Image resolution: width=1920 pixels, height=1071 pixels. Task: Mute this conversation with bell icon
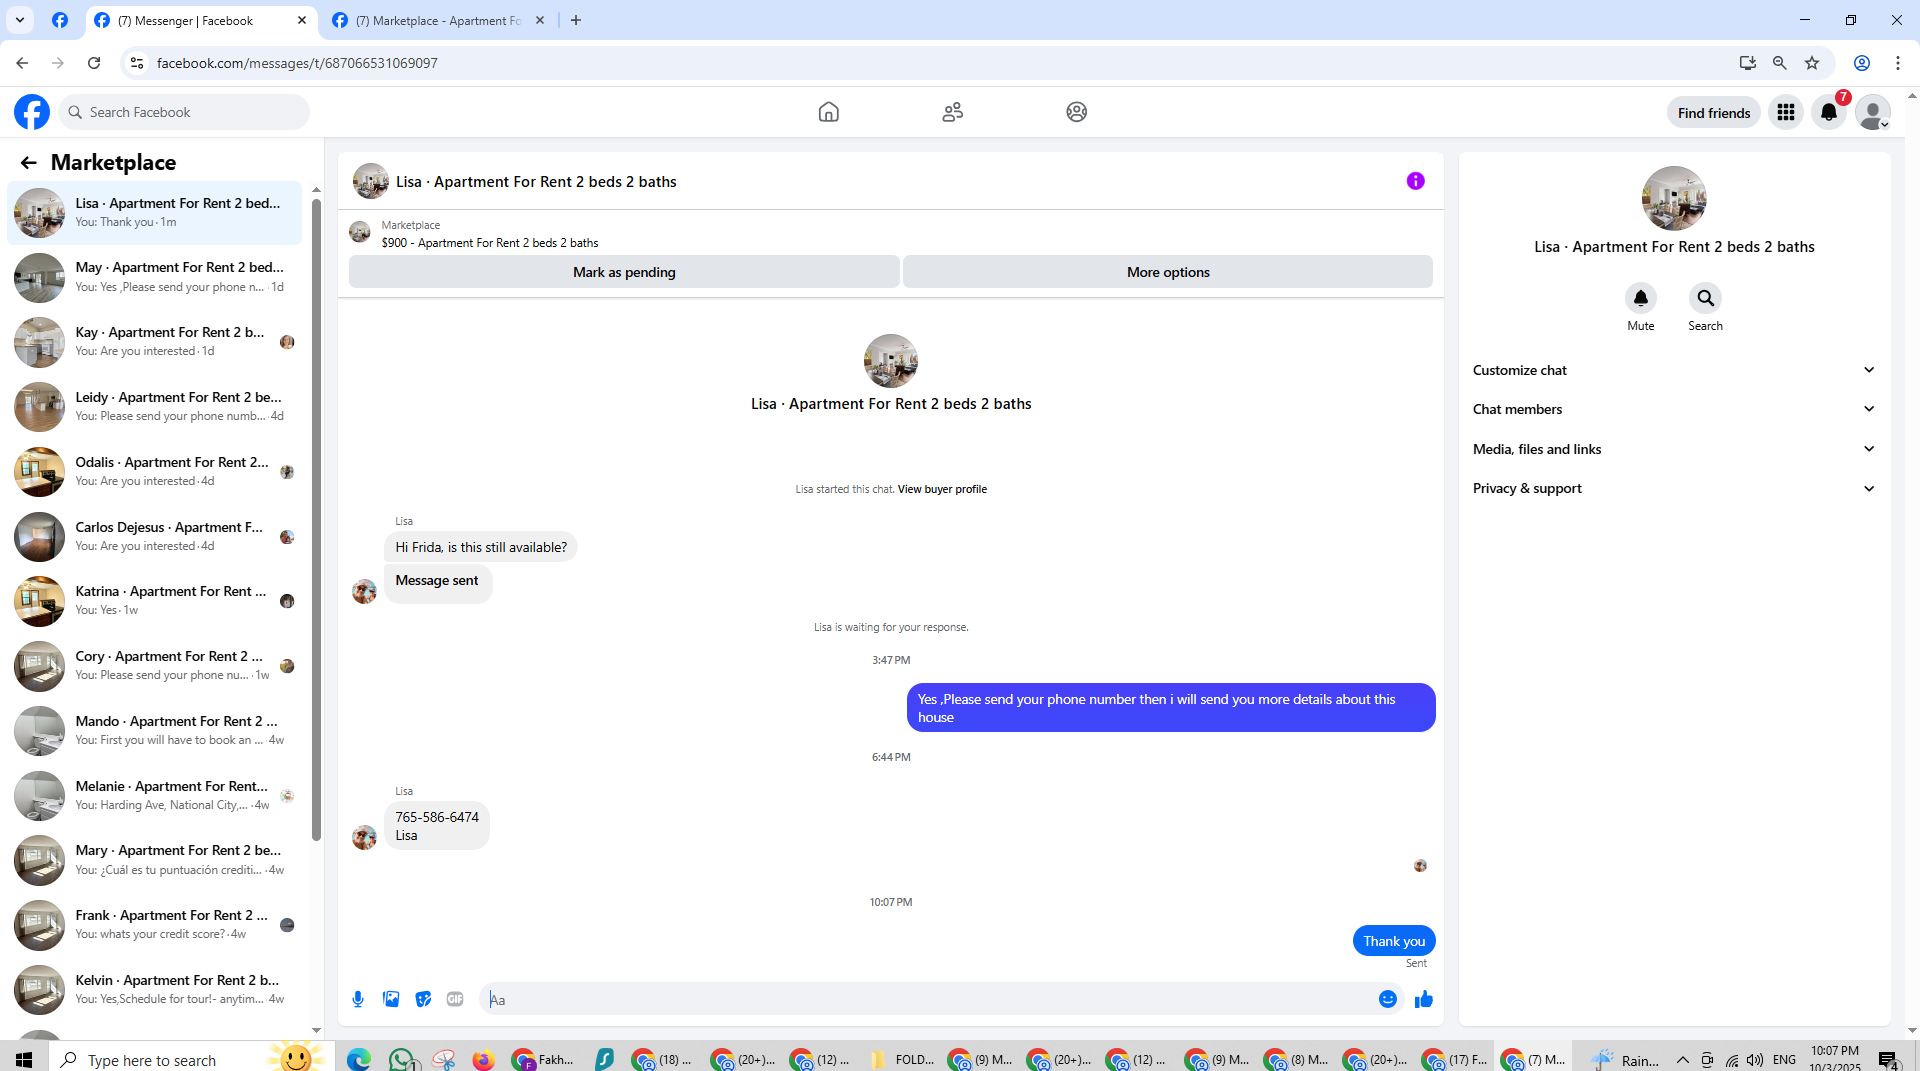1640,298
